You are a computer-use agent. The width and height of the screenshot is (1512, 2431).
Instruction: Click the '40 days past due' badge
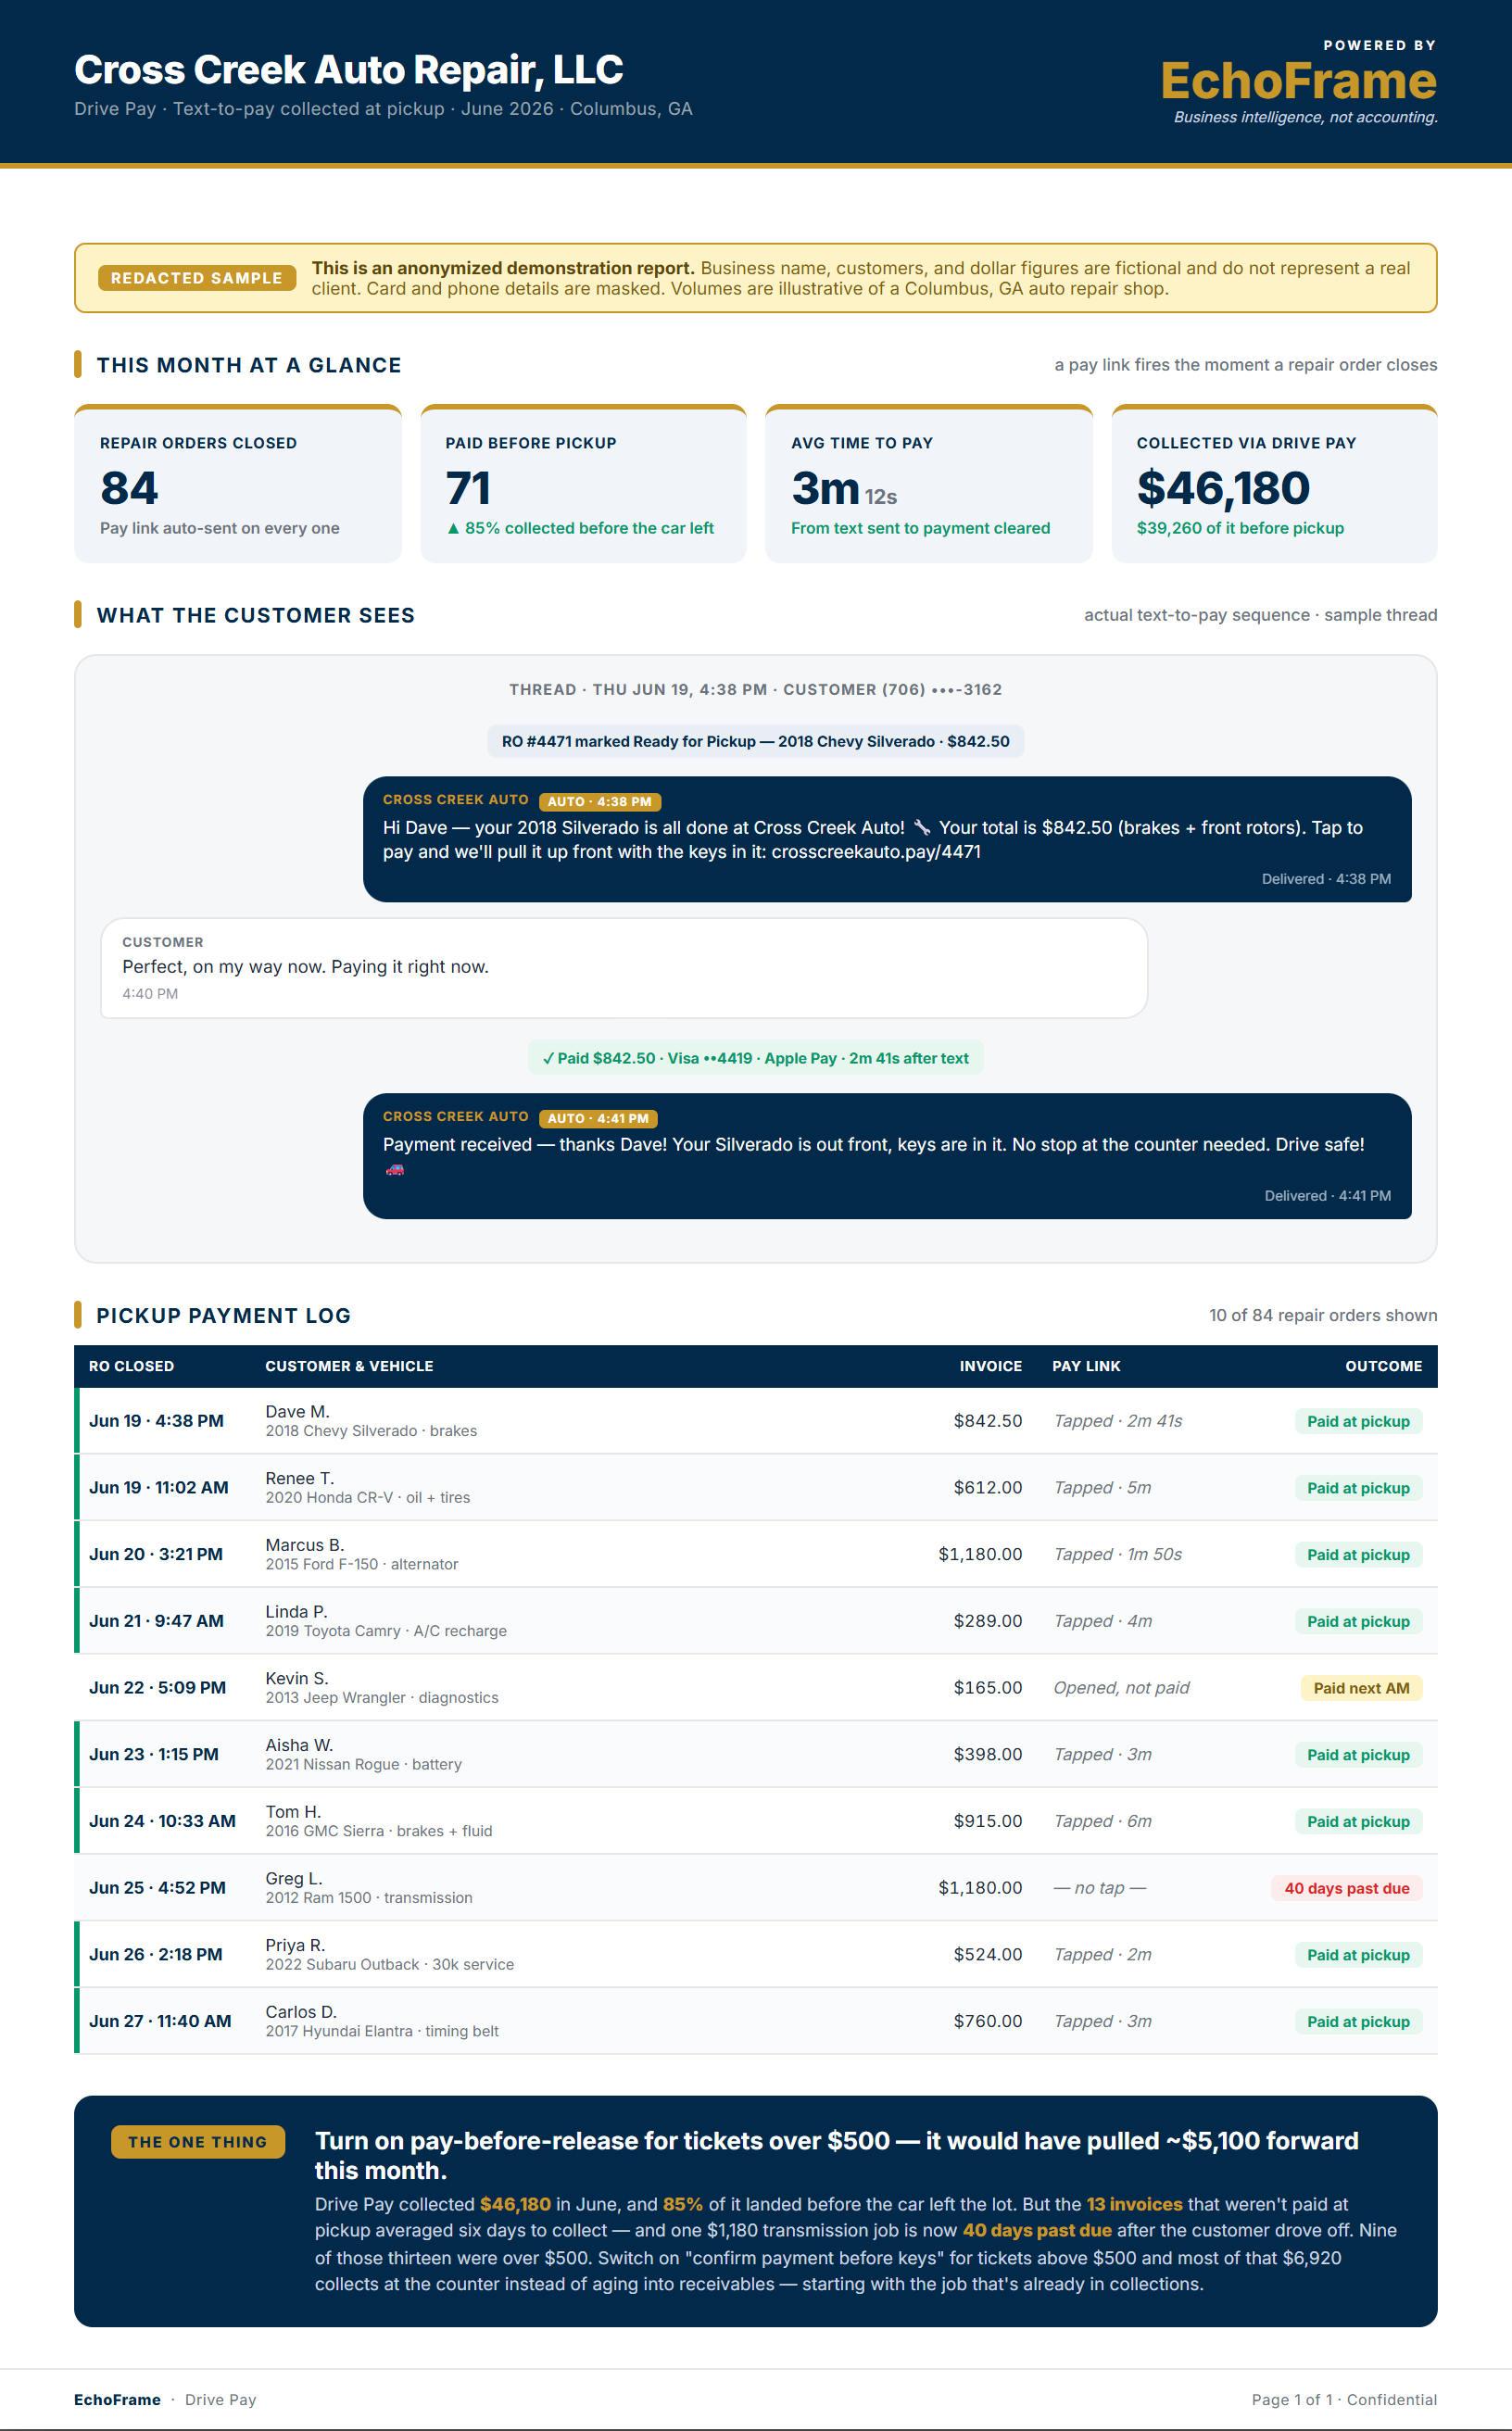(1346, 1888)
